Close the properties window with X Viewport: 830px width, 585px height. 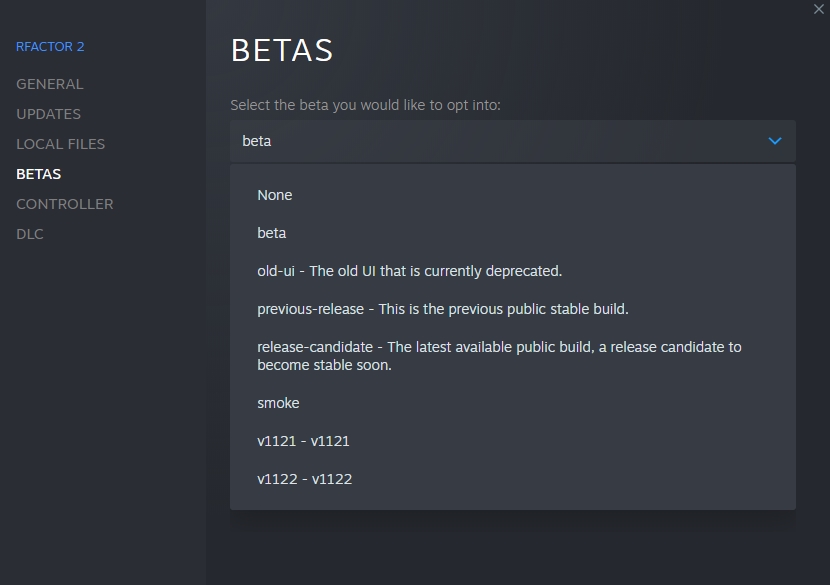pyautogui.click(x=820, y=8)
